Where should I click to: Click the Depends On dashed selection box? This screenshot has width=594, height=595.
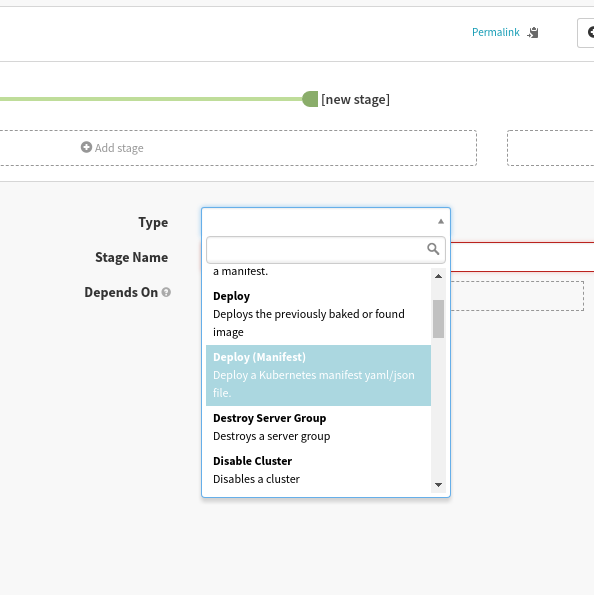click(x=517, y=296)
